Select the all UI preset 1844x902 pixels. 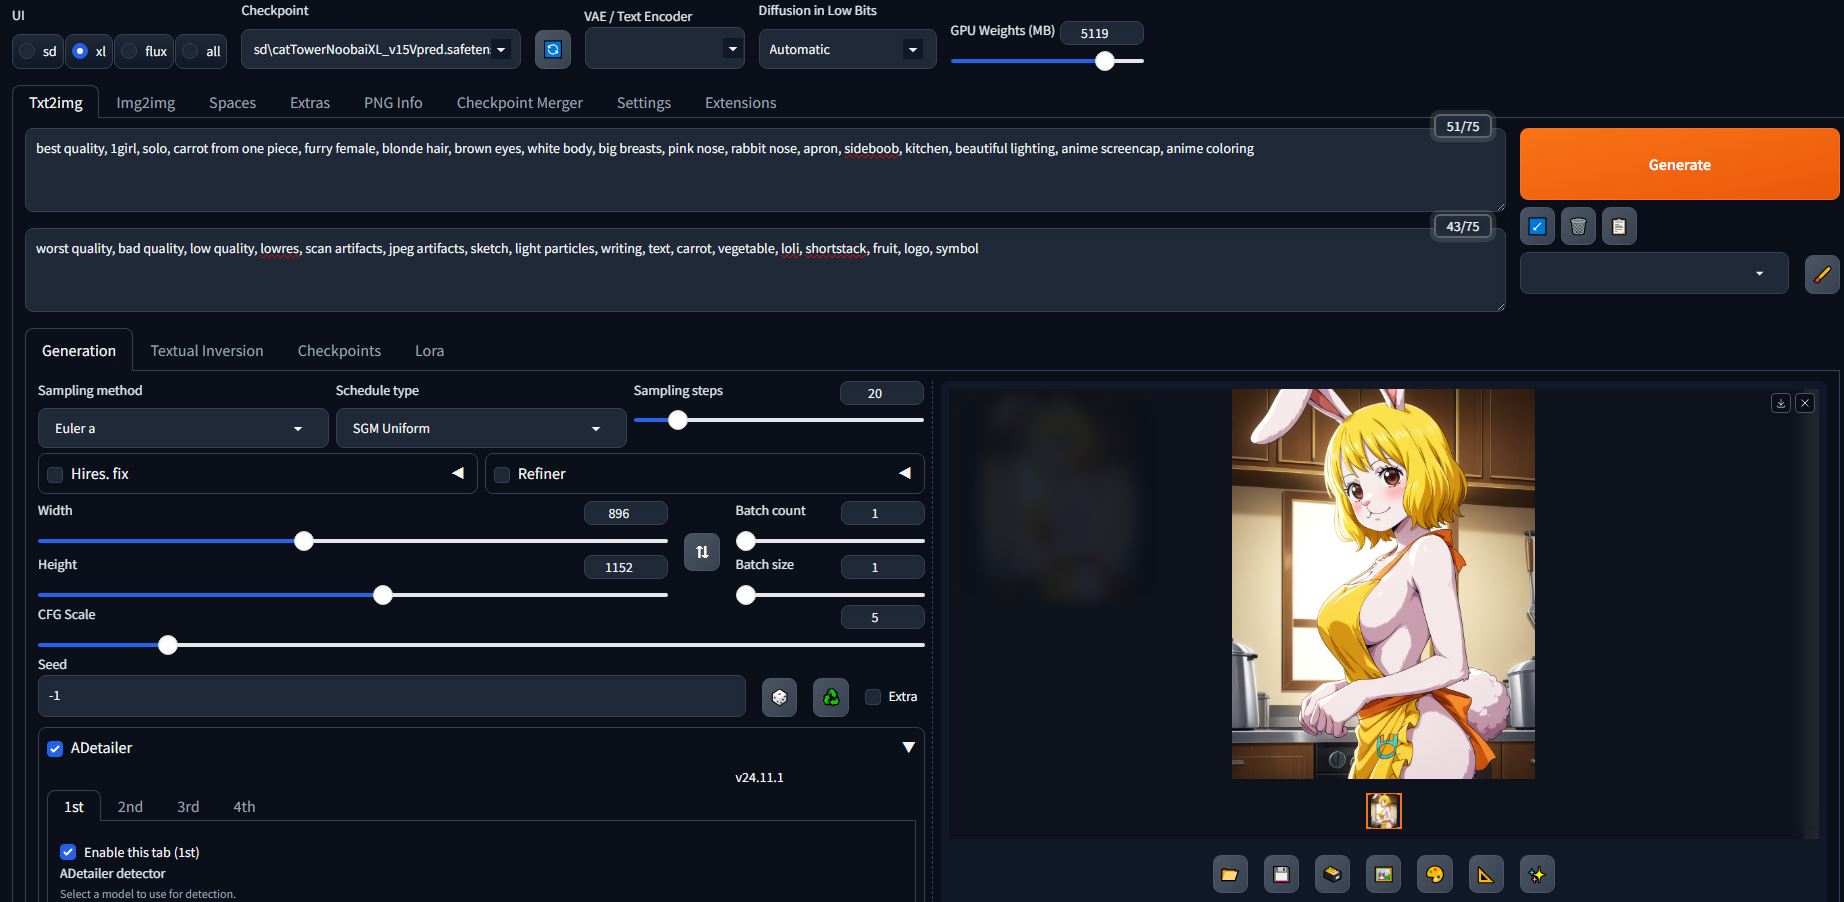click(x=201, y=51)
